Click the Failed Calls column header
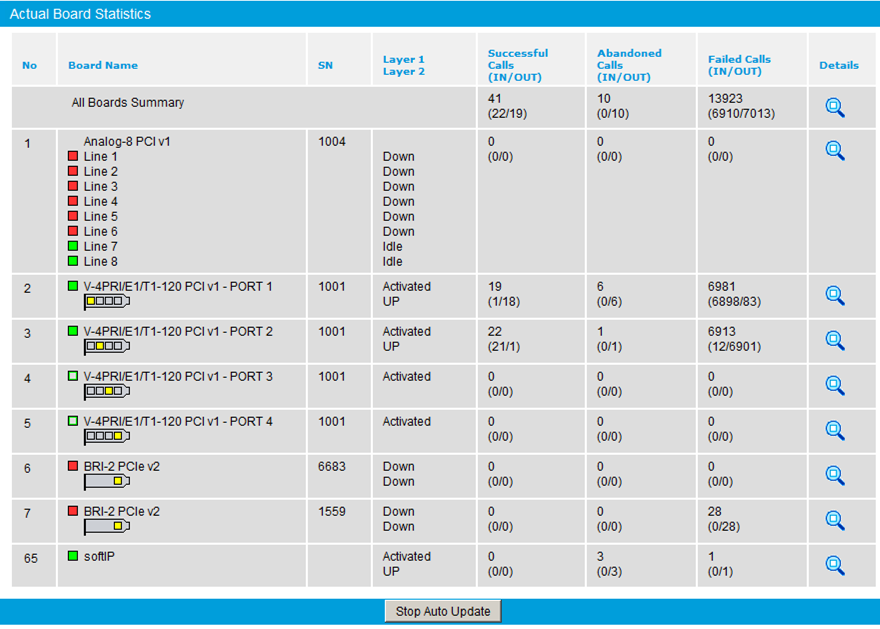 739,65
